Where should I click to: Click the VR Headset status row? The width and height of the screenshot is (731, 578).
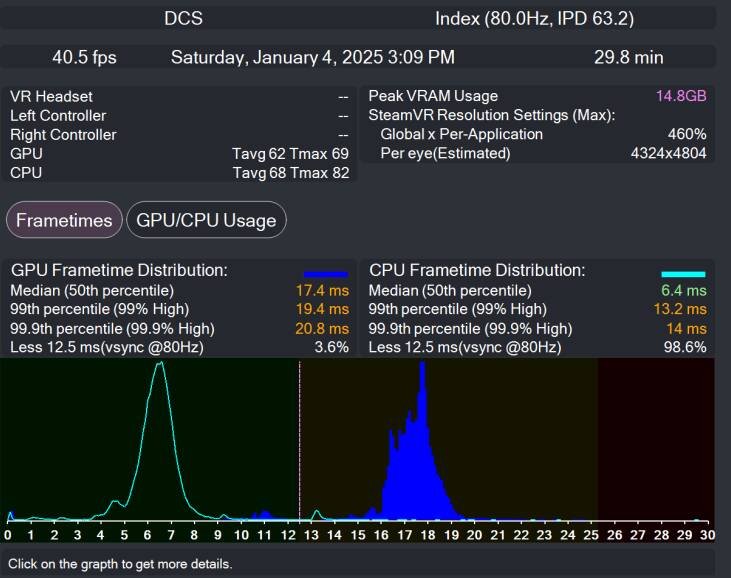[x=179, y=96]
